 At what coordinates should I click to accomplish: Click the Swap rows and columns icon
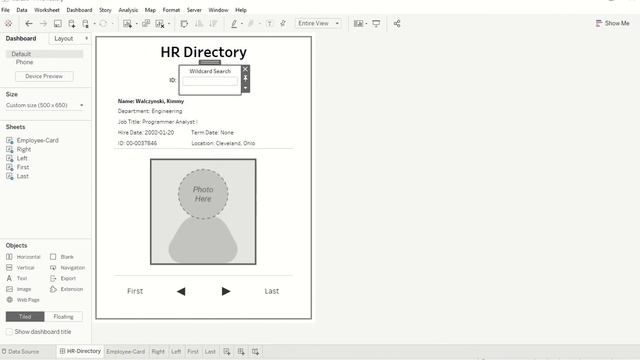click(x=184, y=24)
